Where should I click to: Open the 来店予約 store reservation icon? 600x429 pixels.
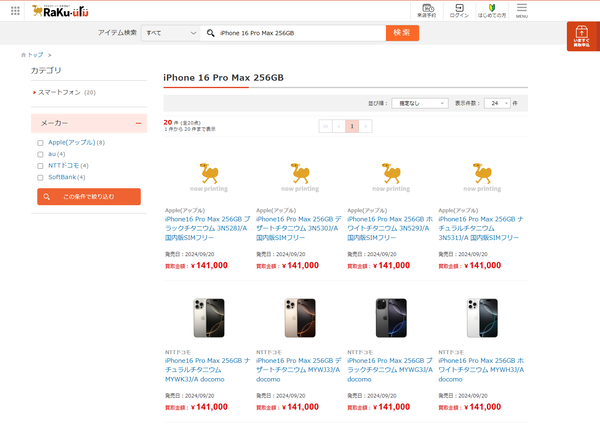point(428,11)
